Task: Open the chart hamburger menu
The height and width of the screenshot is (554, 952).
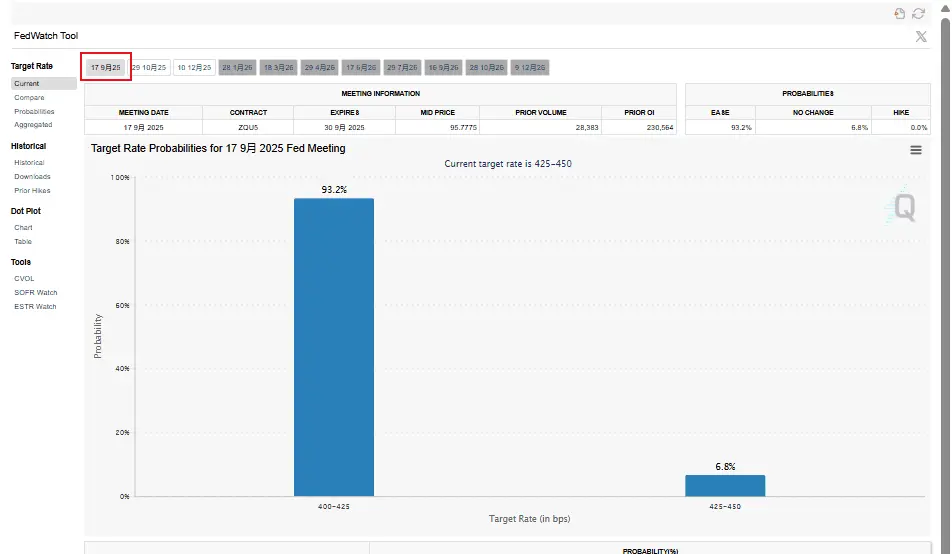Action: click(916, 150)
